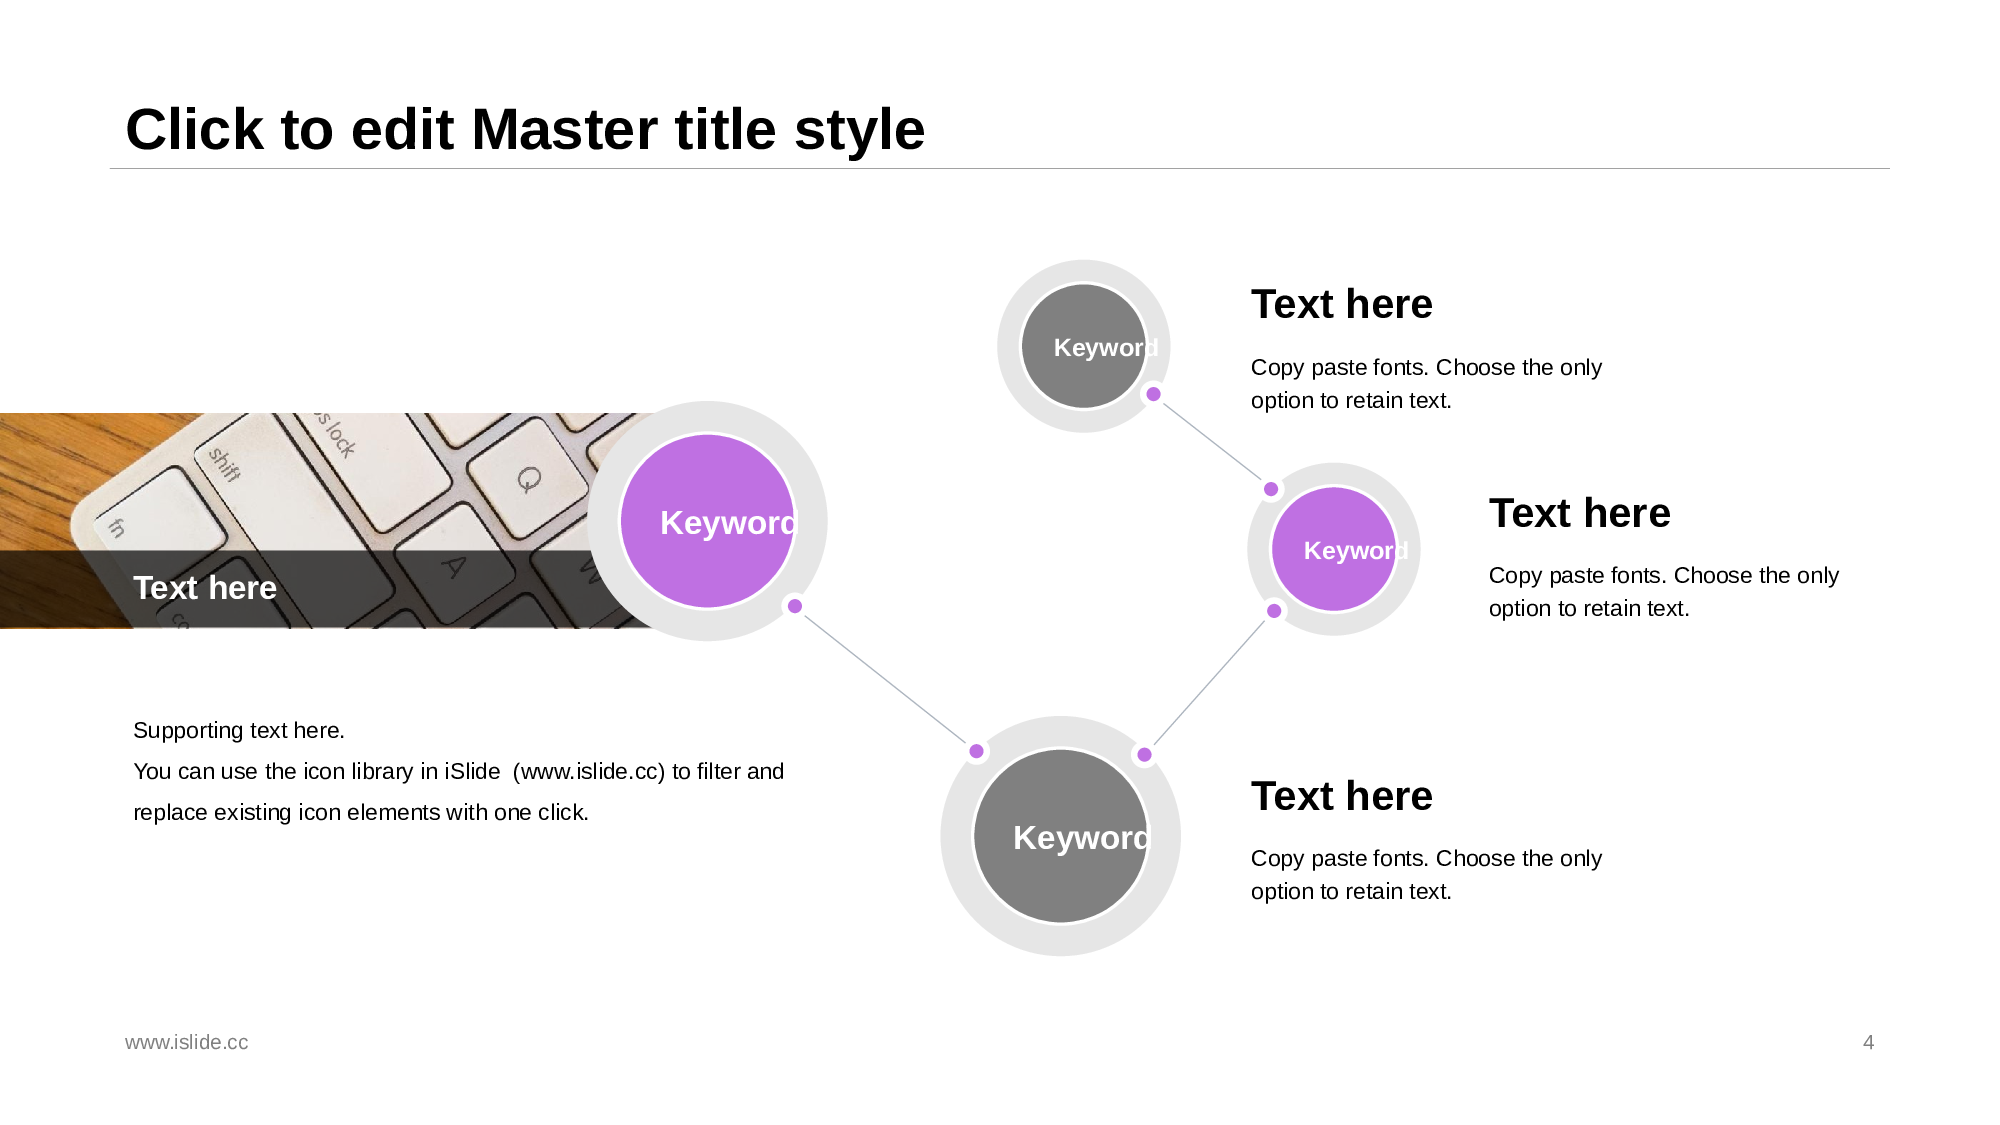Click the 'Text here' caption over the photo

tap(205, 588)
